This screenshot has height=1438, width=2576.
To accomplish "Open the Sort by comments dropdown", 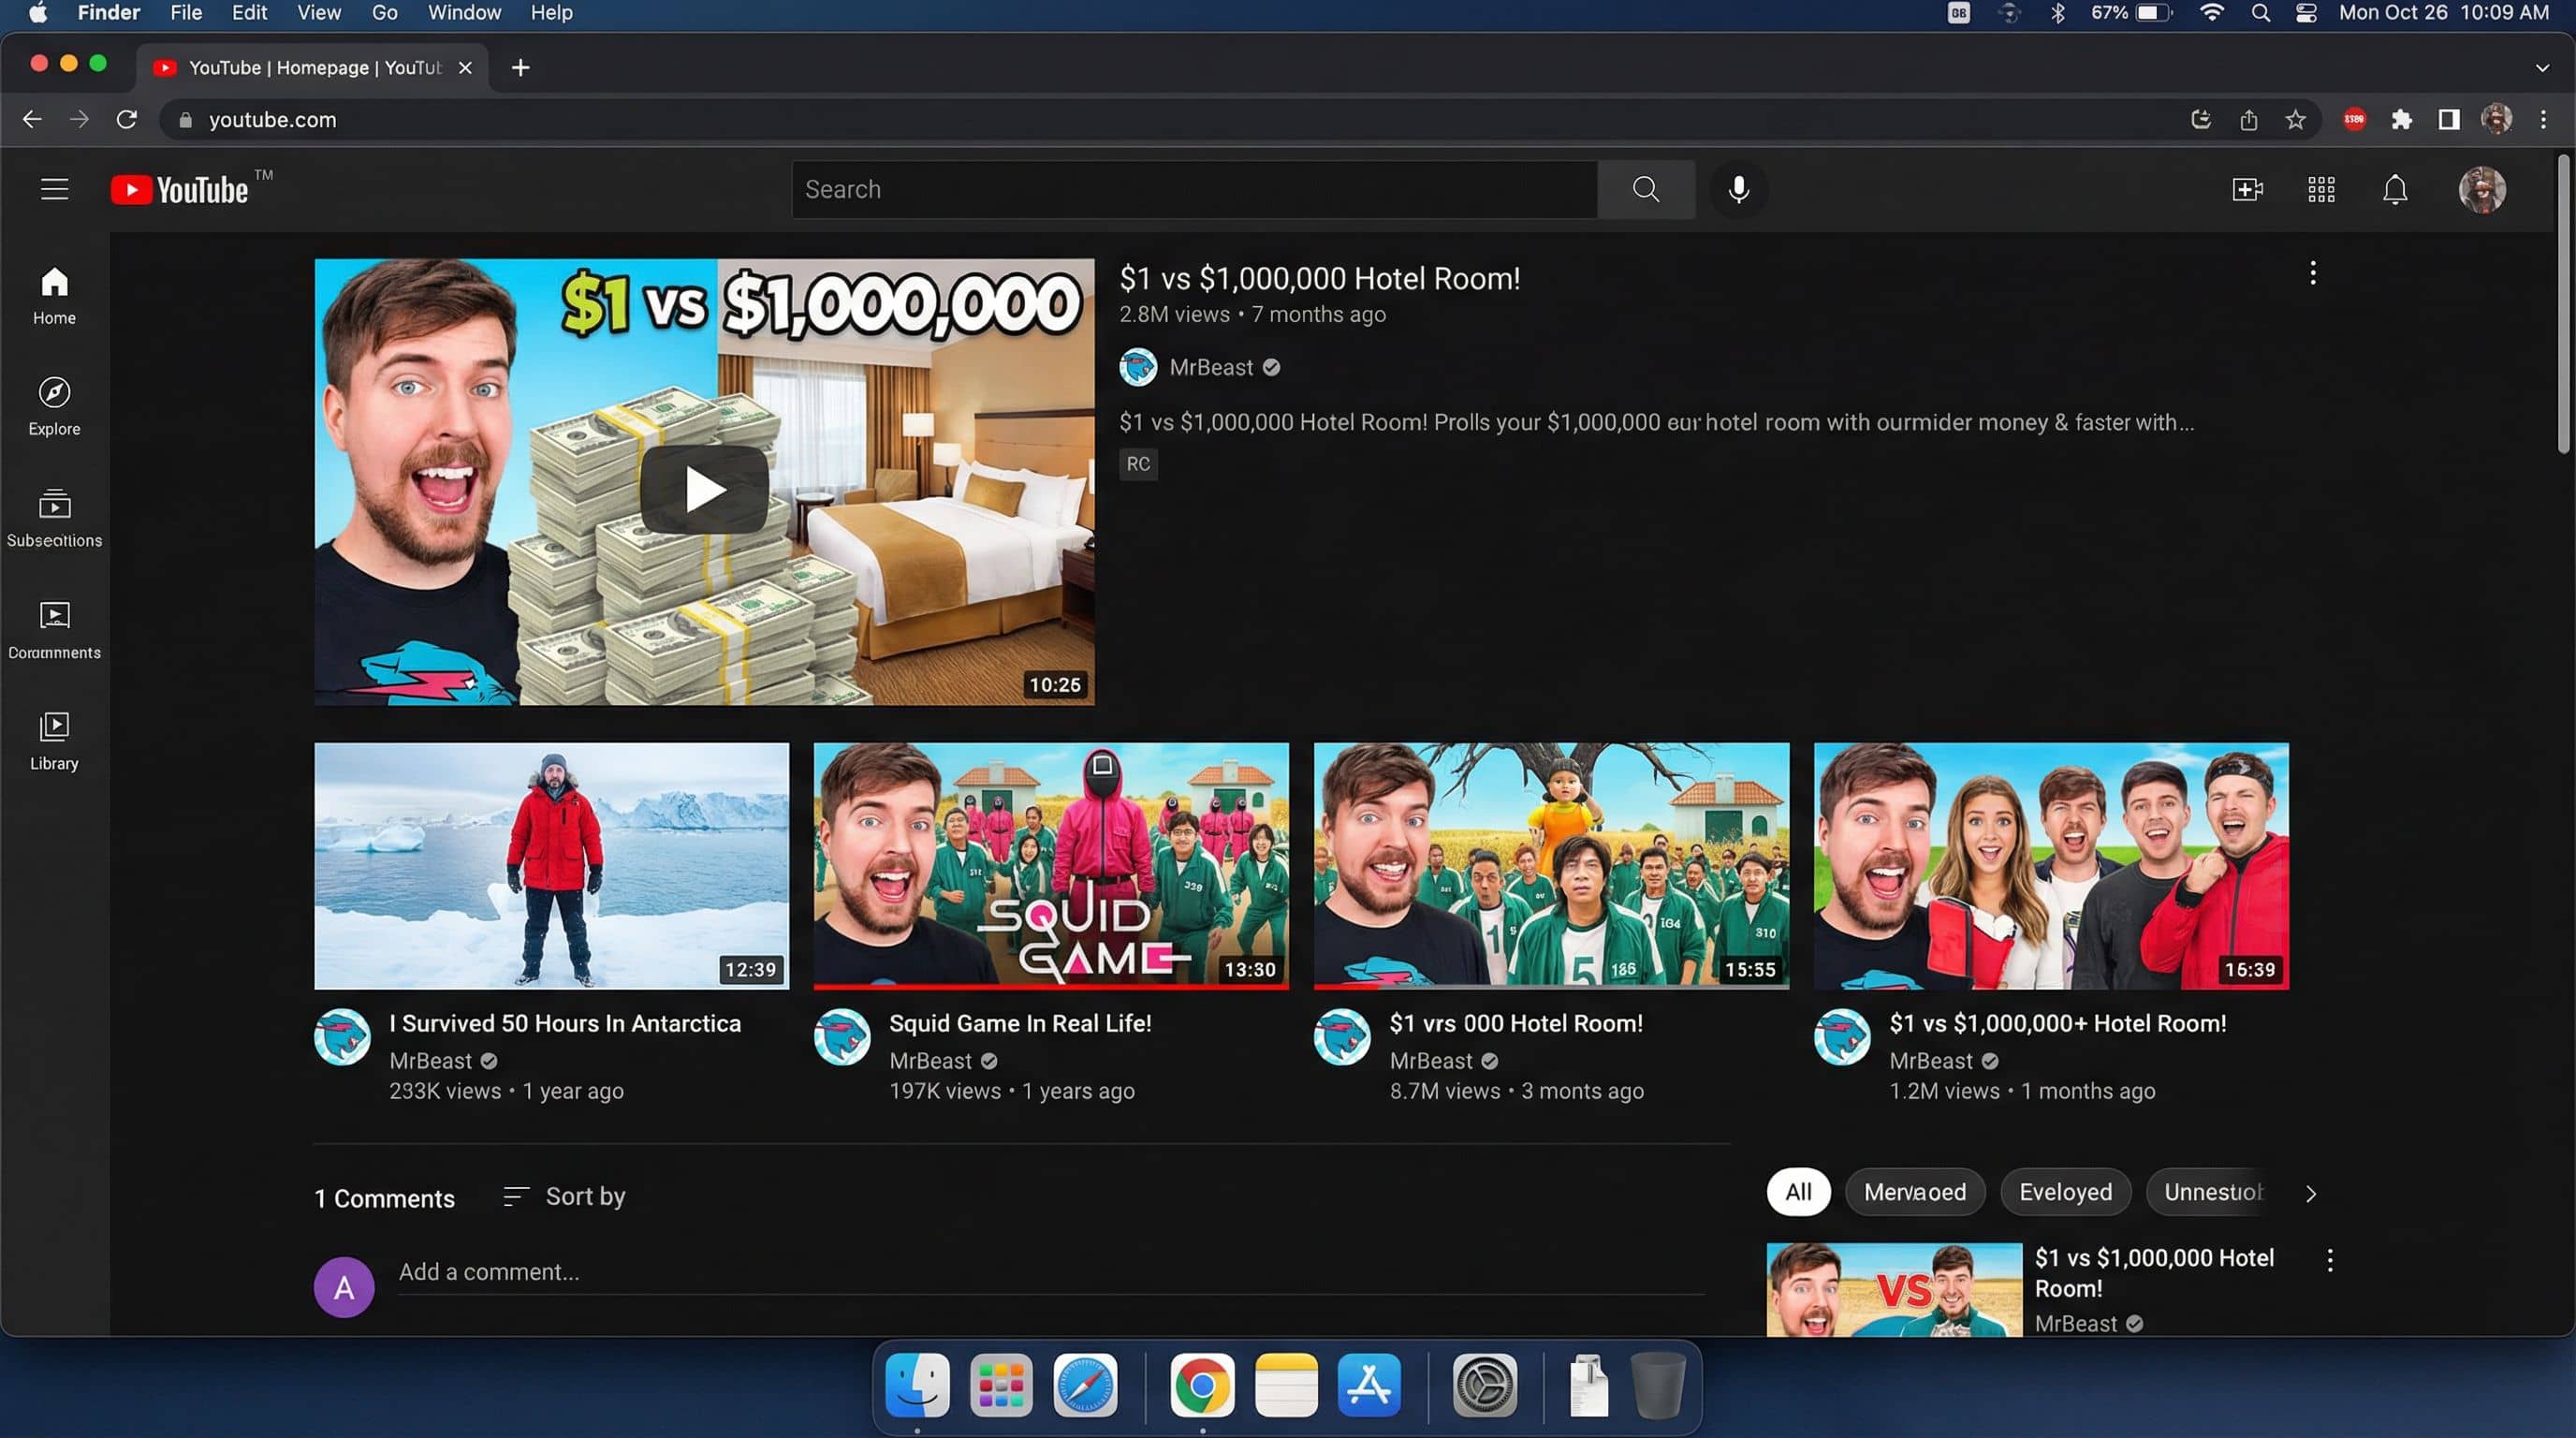I will (x=564, y=1196).
